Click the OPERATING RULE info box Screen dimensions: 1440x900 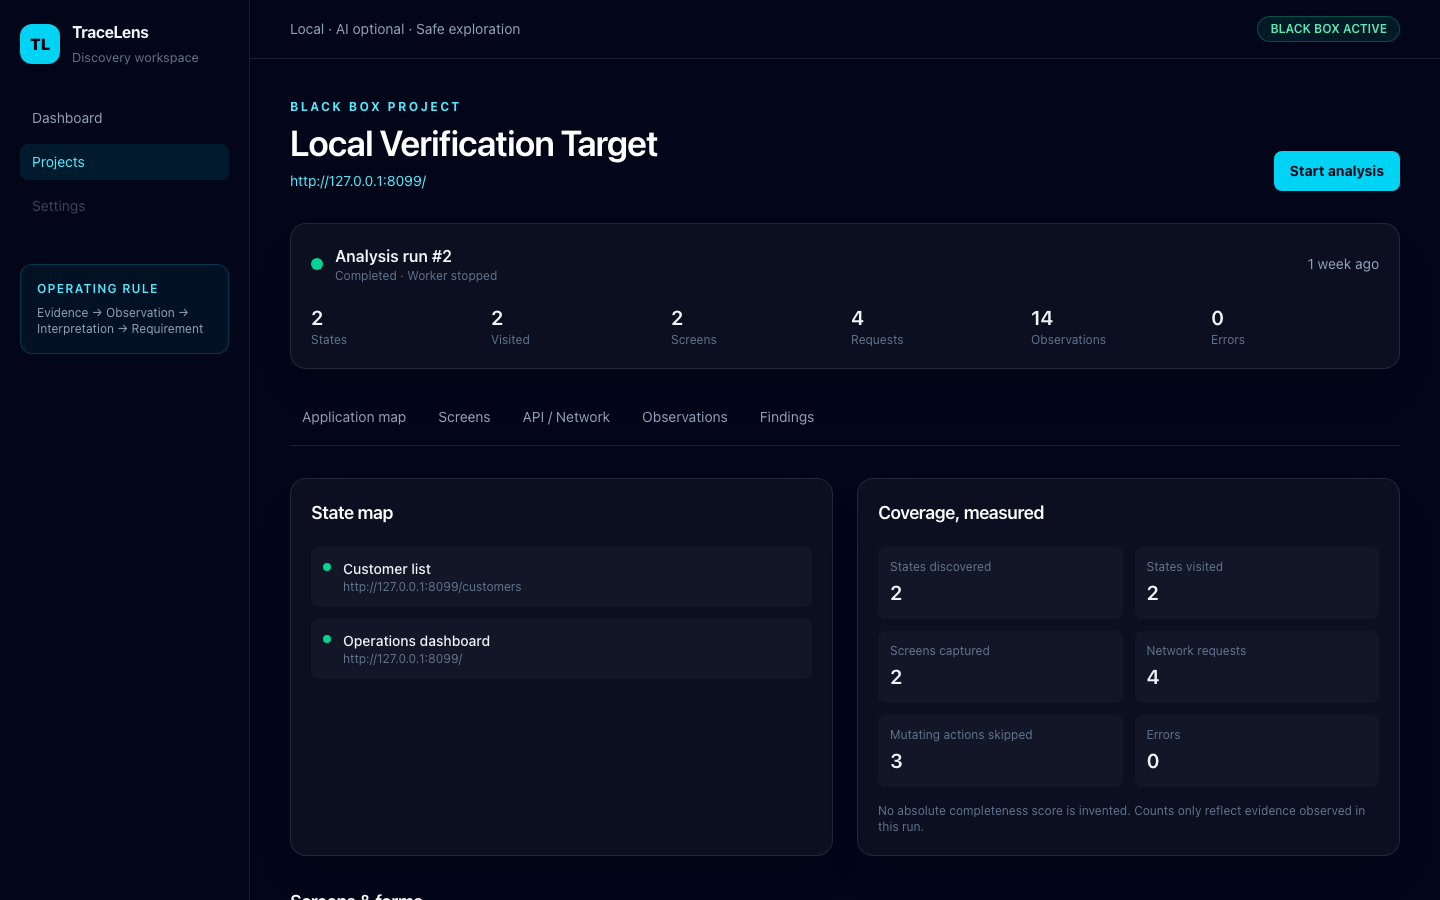(x=124, y=309)
